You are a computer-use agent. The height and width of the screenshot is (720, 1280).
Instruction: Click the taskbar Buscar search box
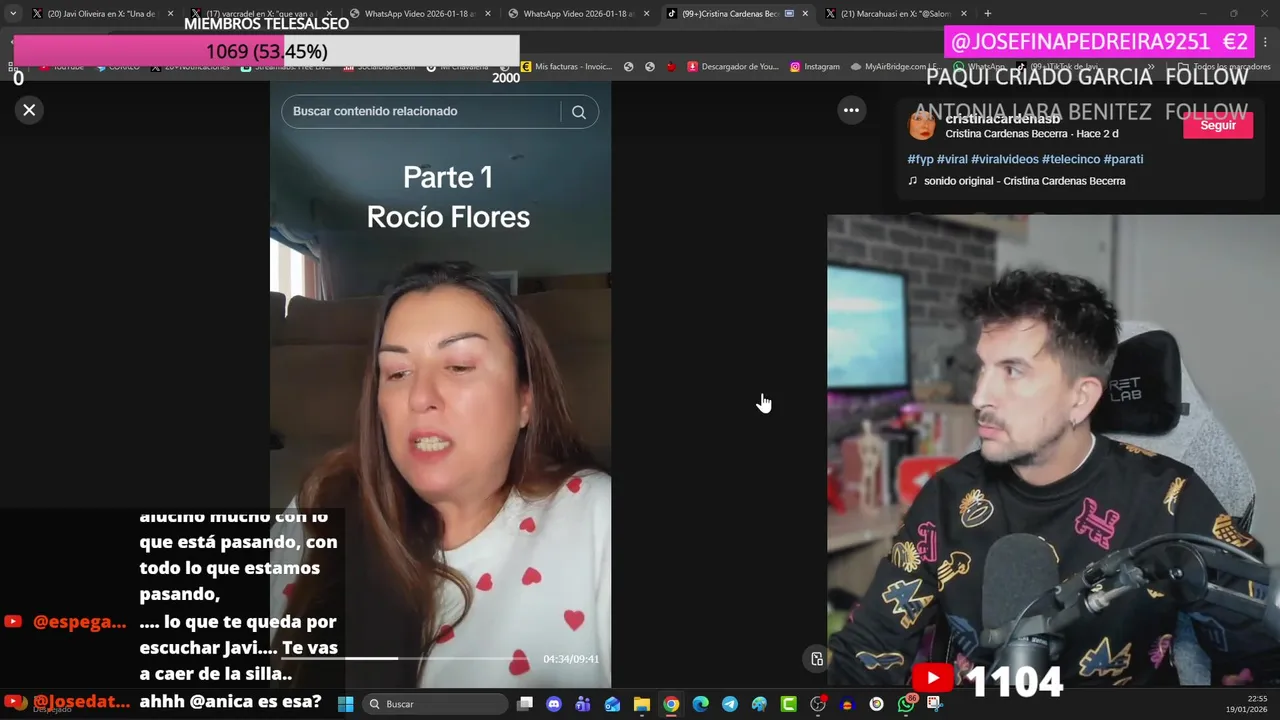[434, 704]
